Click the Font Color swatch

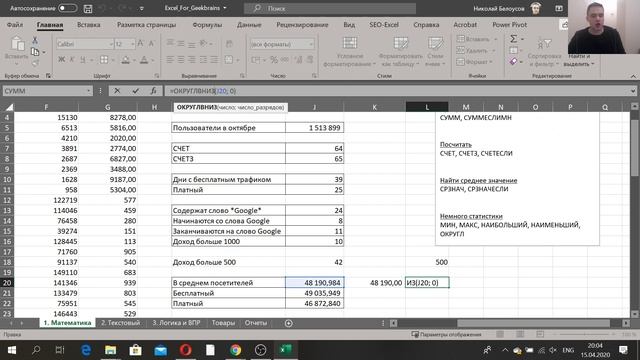(x=144, y=60)
